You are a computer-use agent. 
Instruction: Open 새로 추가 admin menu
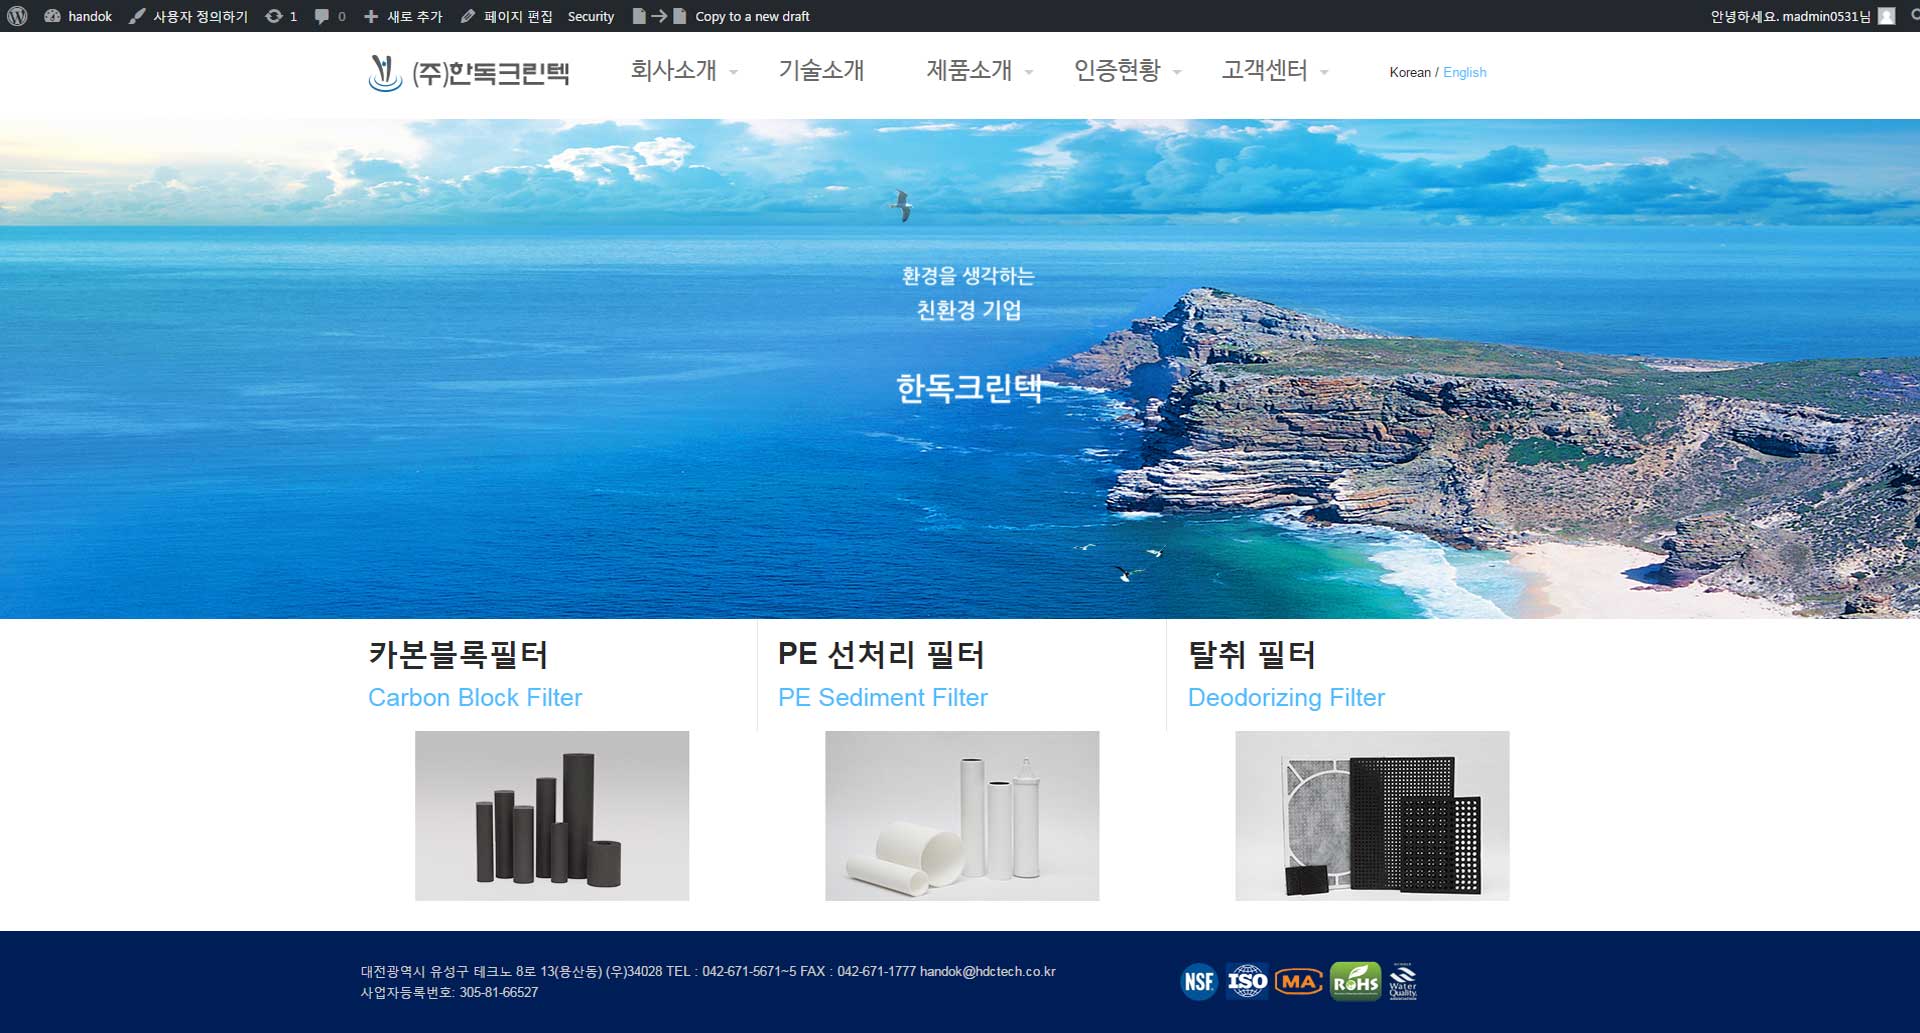click(415, 16)
